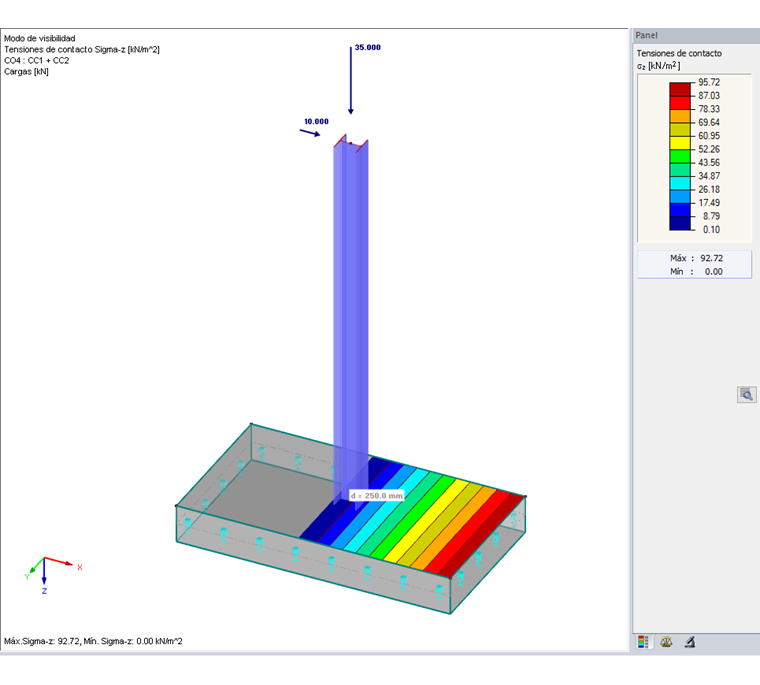
Task: Click the 'Tensiones de contacto Sigma-z' viewport label
Action: pyautogui.click(x=82, y=49)
